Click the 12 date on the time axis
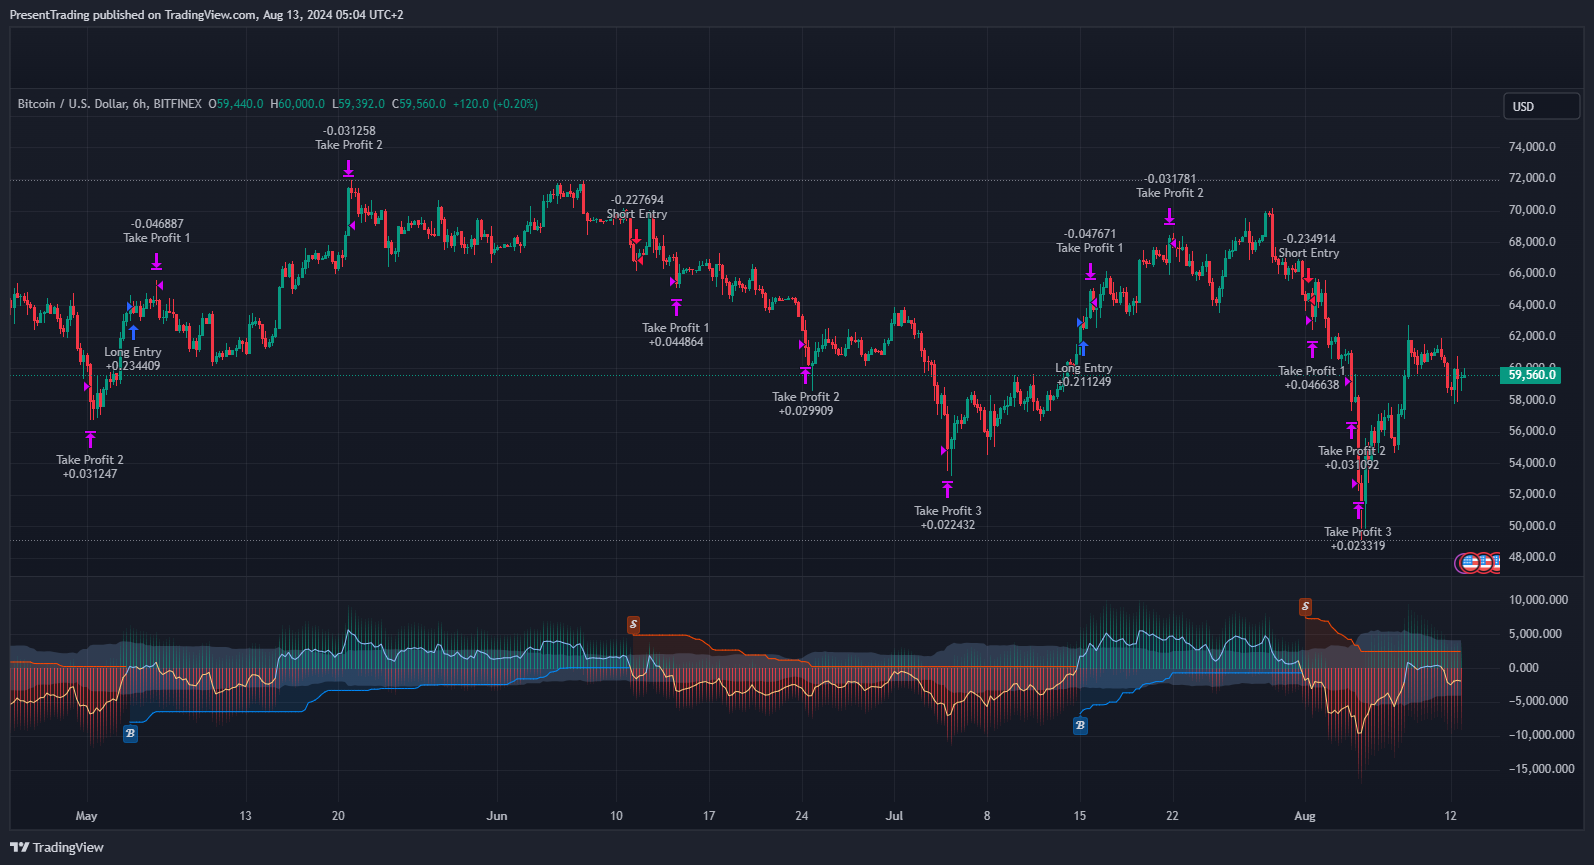1594x865 pixels. [1451, 816]
